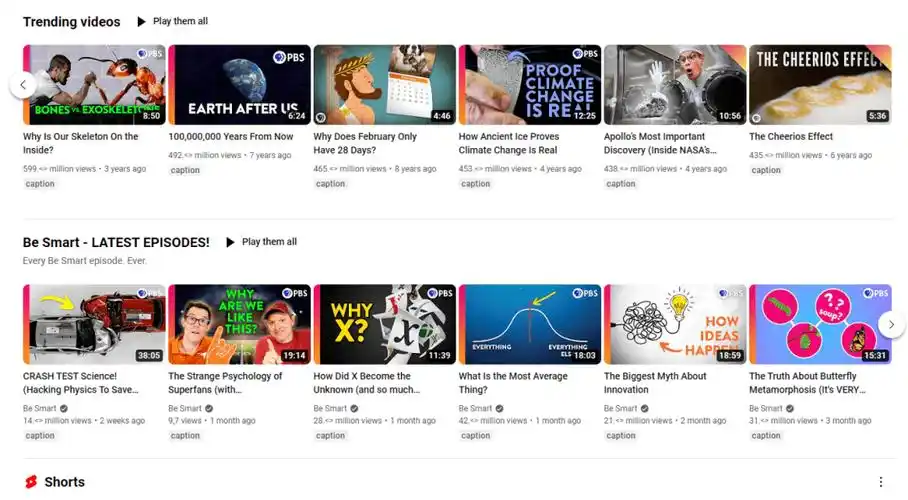Open 'Why Does February Only Have 28 Days?' title
This screenshot has width=908, height=500.
(365, 143)
